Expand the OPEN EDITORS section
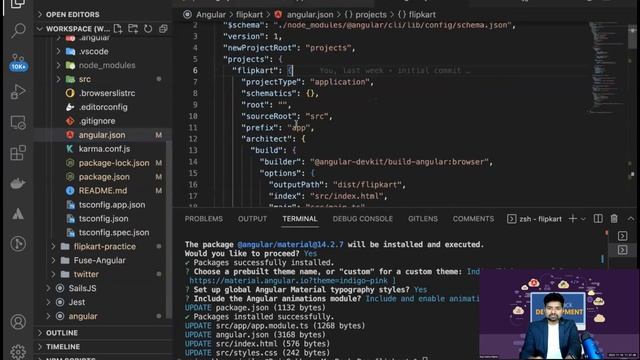The image size is (640, 360). 102,14
